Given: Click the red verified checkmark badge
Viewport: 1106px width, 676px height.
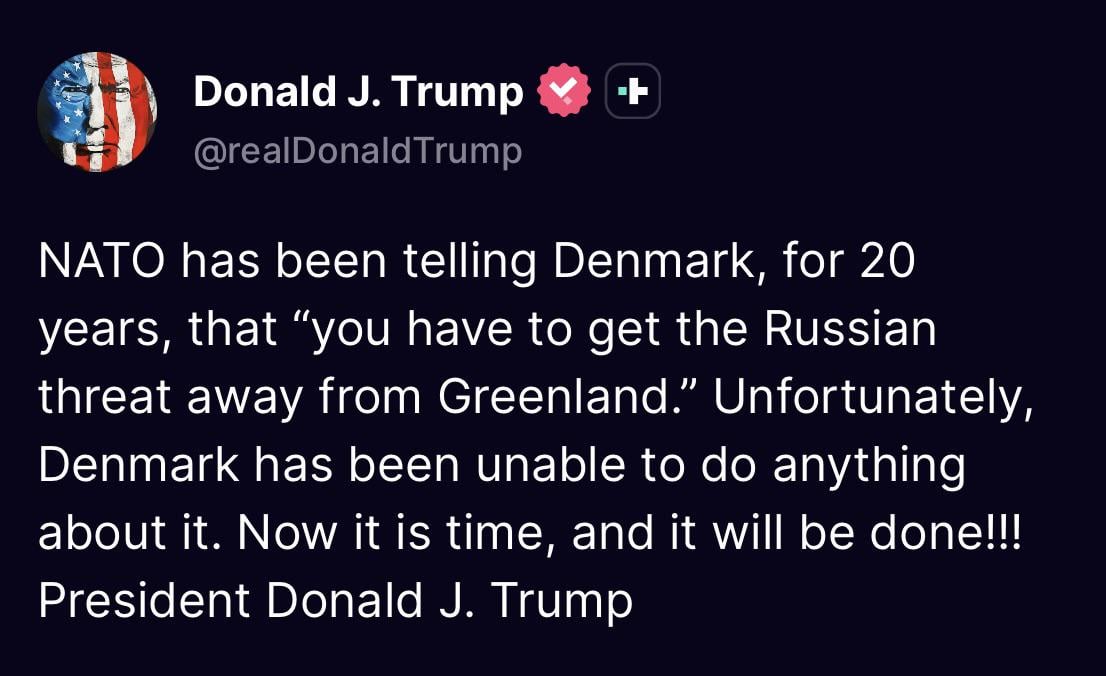Looking at the screenshot, I should coord(564,92).
